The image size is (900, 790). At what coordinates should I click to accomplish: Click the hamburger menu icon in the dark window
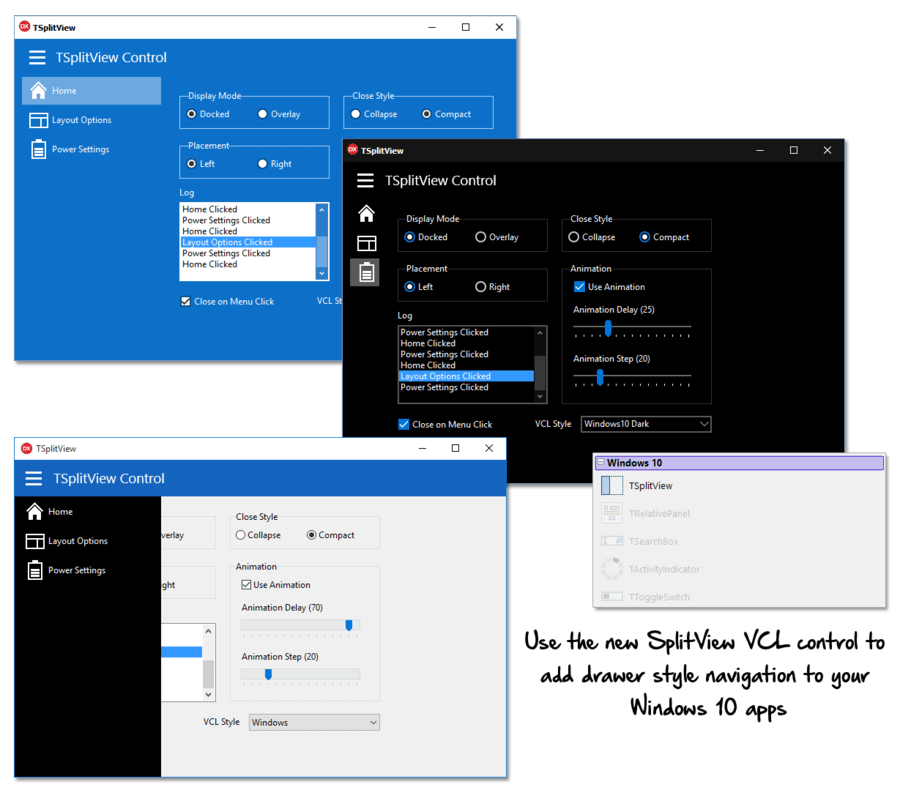click(366, 181)
